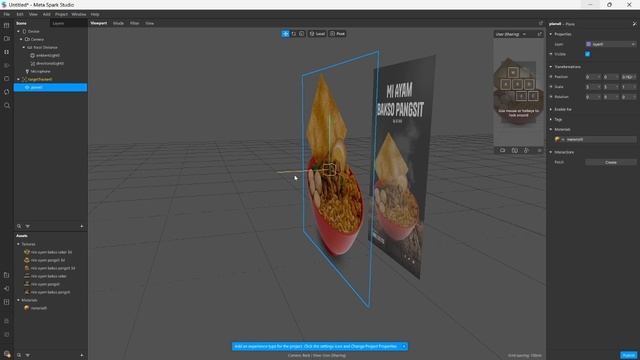
Task: Click the Create patch button
Action: (x=611, y=162)
